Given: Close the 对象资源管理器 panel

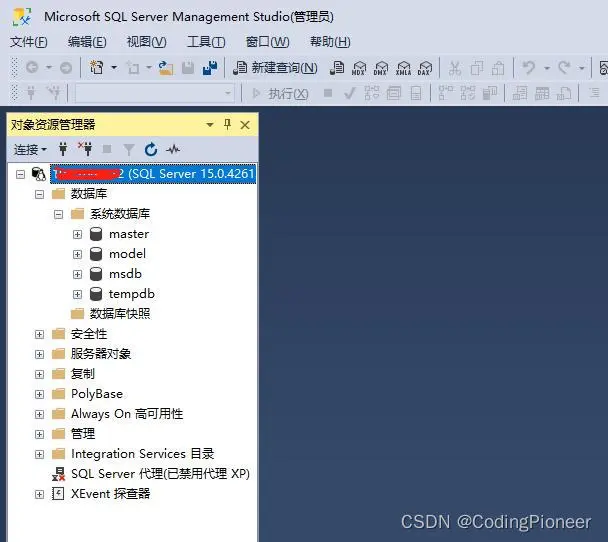Looking at the screenshot, I should click(x=245, y=125).
